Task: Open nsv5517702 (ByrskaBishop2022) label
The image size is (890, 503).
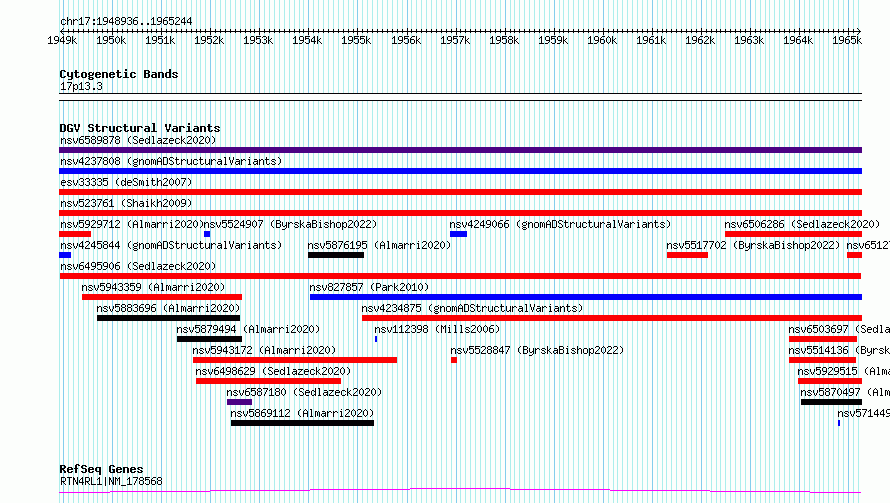Action: [753, 245]
